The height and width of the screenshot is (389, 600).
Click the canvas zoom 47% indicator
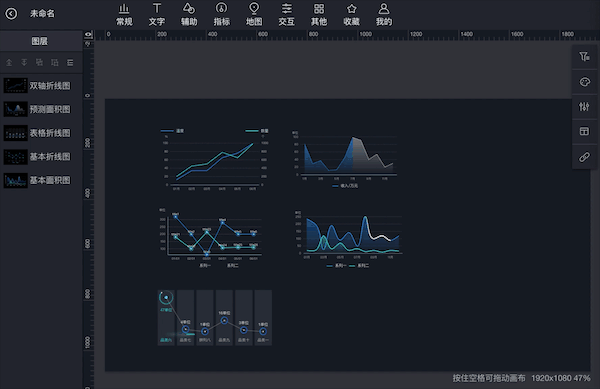(x=582, y=378)
